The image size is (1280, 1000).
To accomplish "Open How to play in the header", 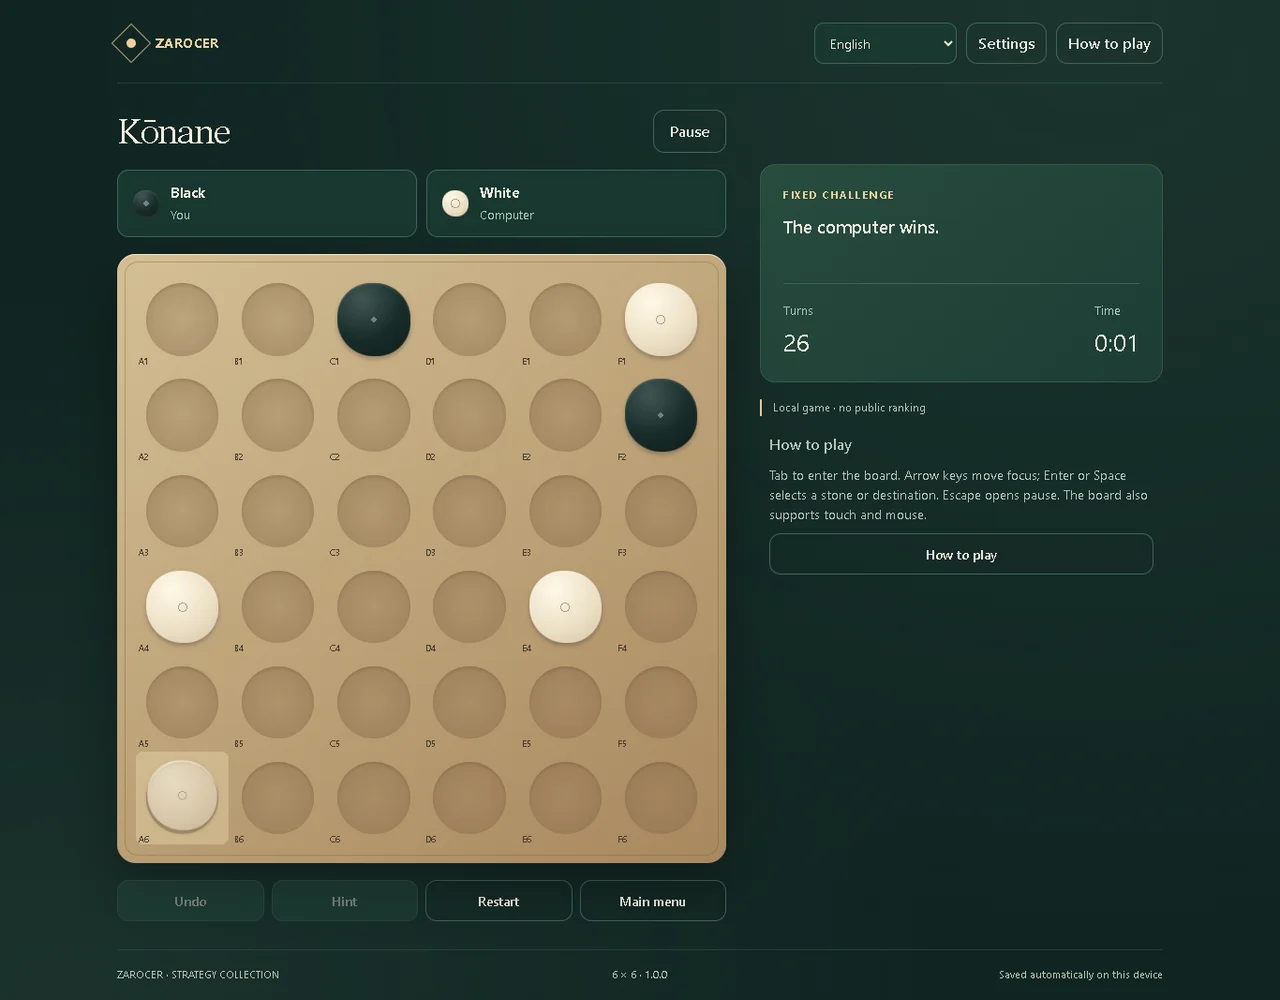I will 1109,43.
